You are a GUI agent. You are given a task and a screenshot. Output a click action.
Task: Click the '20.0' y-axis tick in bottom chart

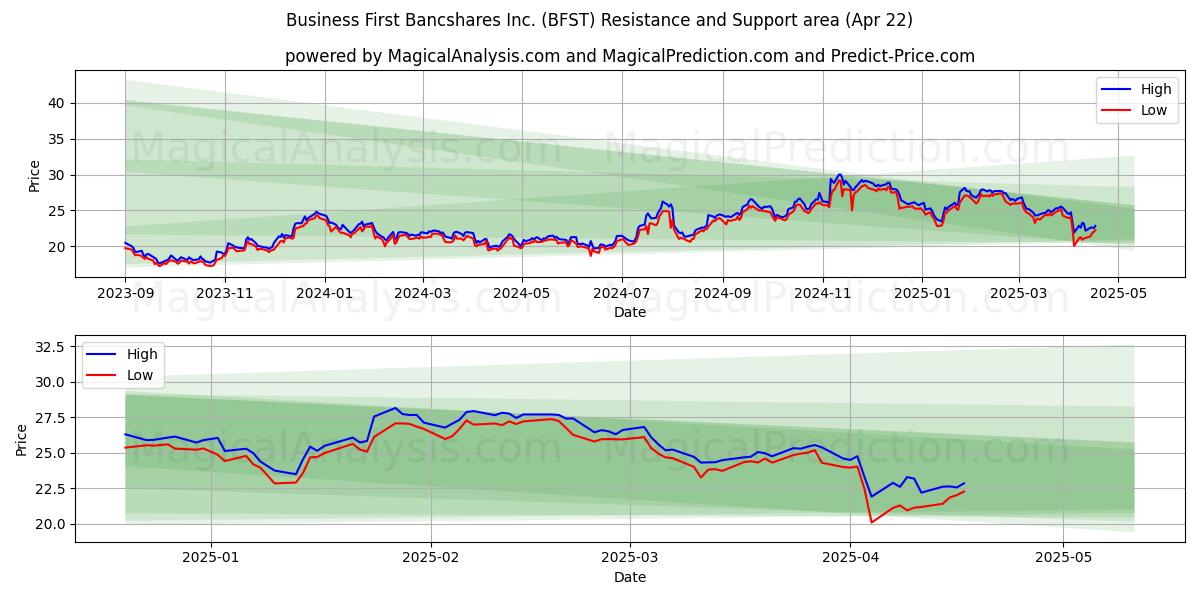[51, 524]
